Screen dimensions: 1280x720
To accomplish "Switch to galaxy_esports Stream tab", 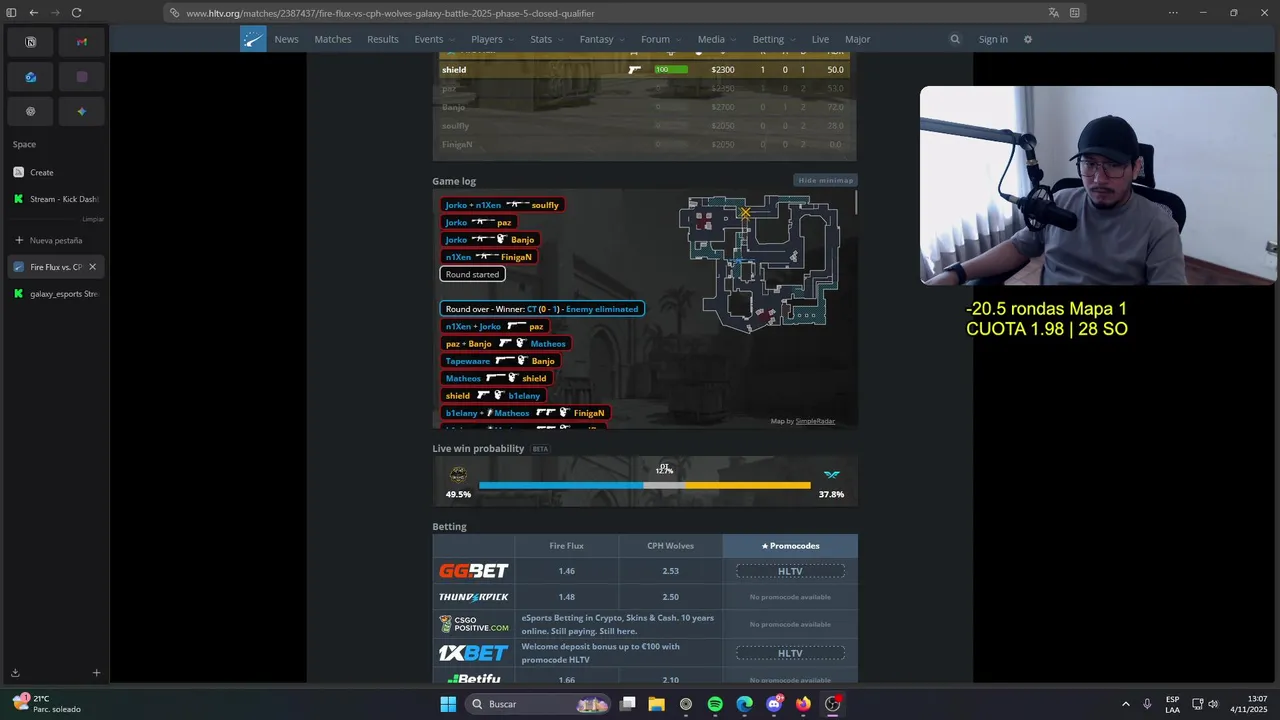I will pos(55,294).
